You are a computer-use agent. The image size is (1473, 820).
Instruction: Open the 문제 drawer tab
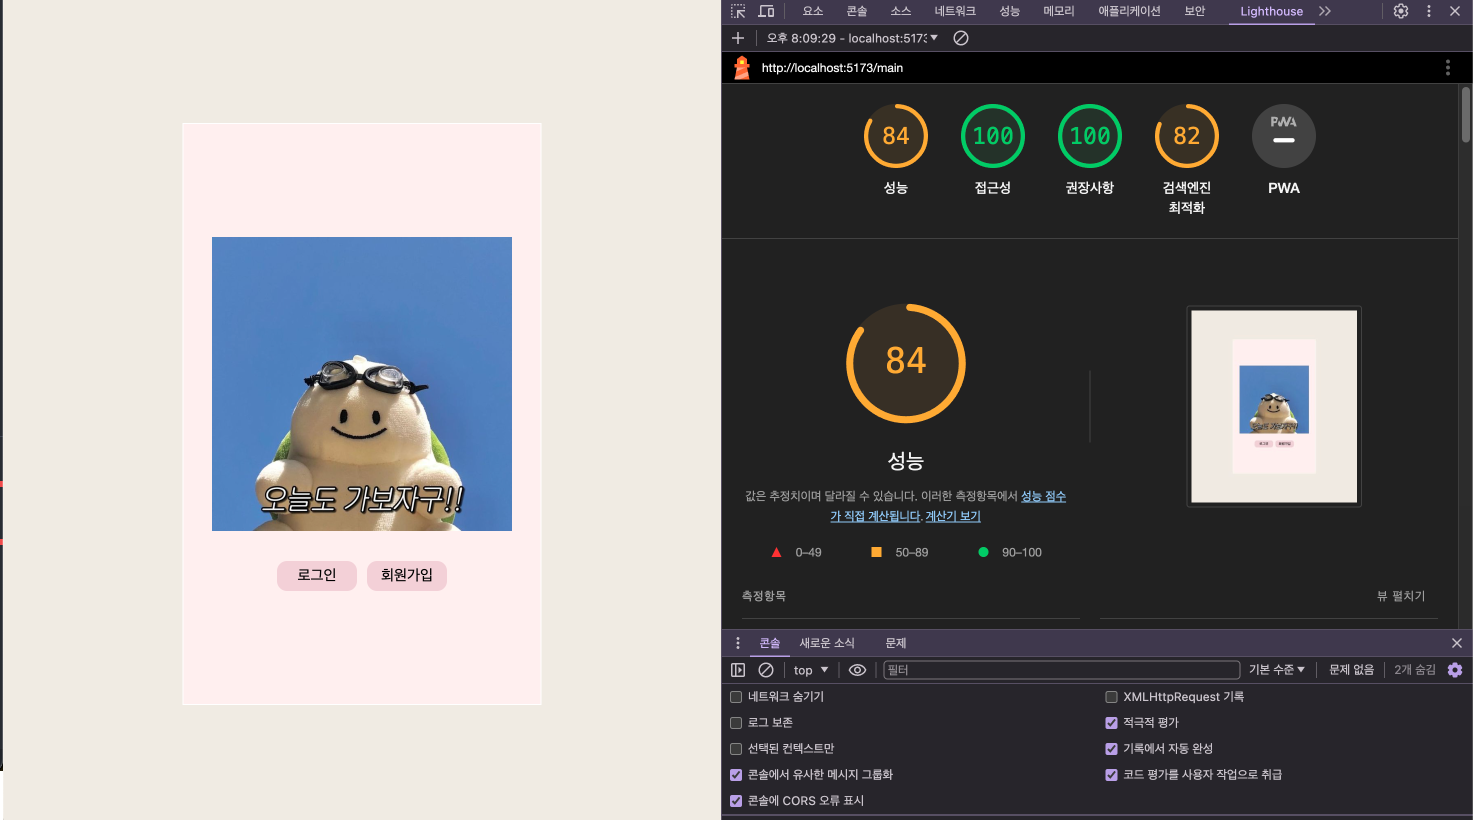[x=895, y=643]
